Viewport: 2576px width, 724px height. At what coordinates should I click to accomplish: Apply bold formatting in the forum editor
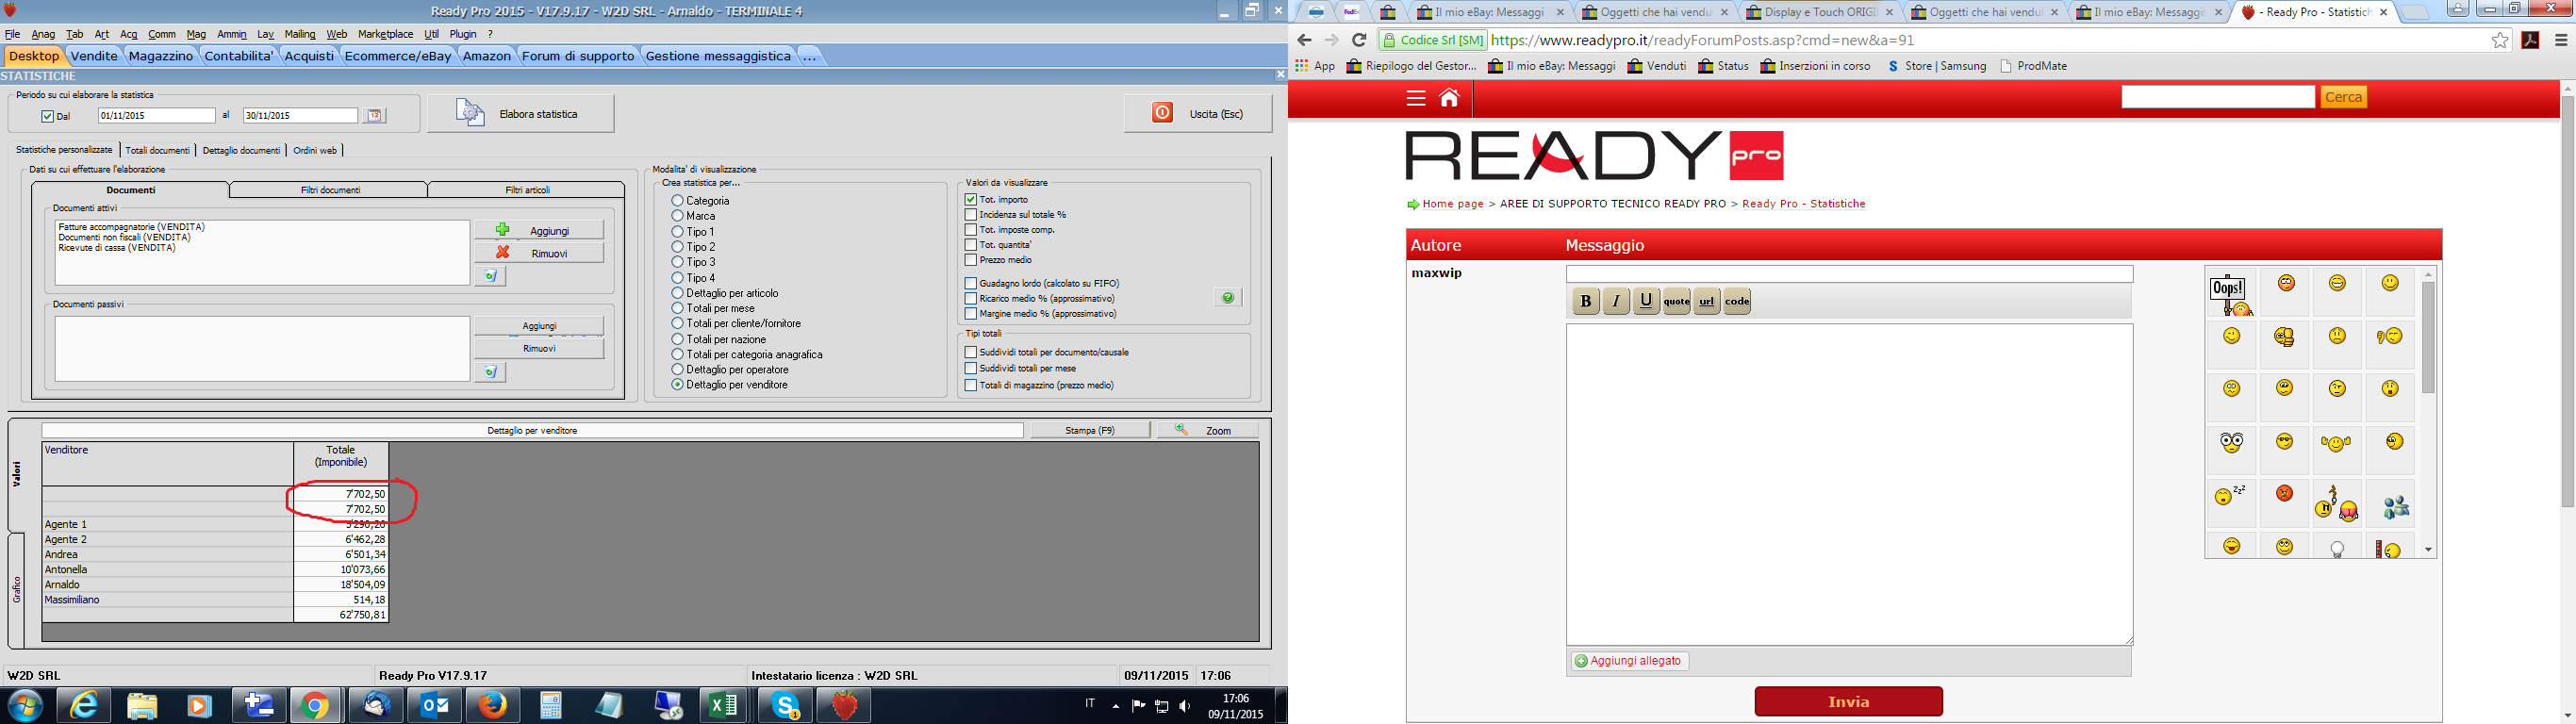[x=1586, y=301]
